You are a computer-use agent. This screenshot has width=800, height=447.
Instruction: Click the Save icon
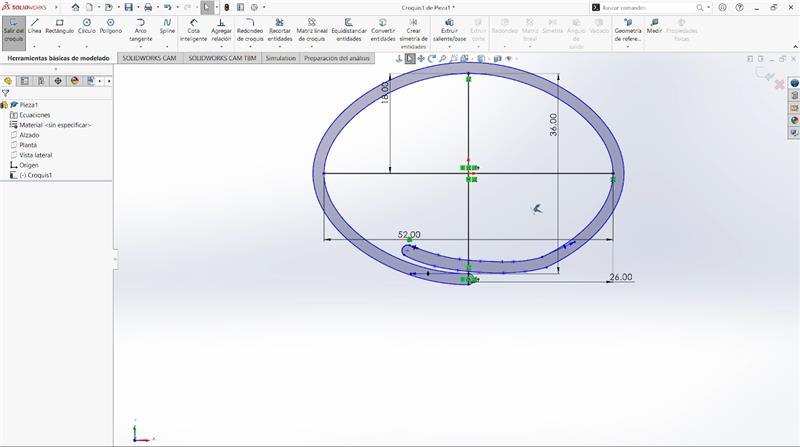point(129,8)
